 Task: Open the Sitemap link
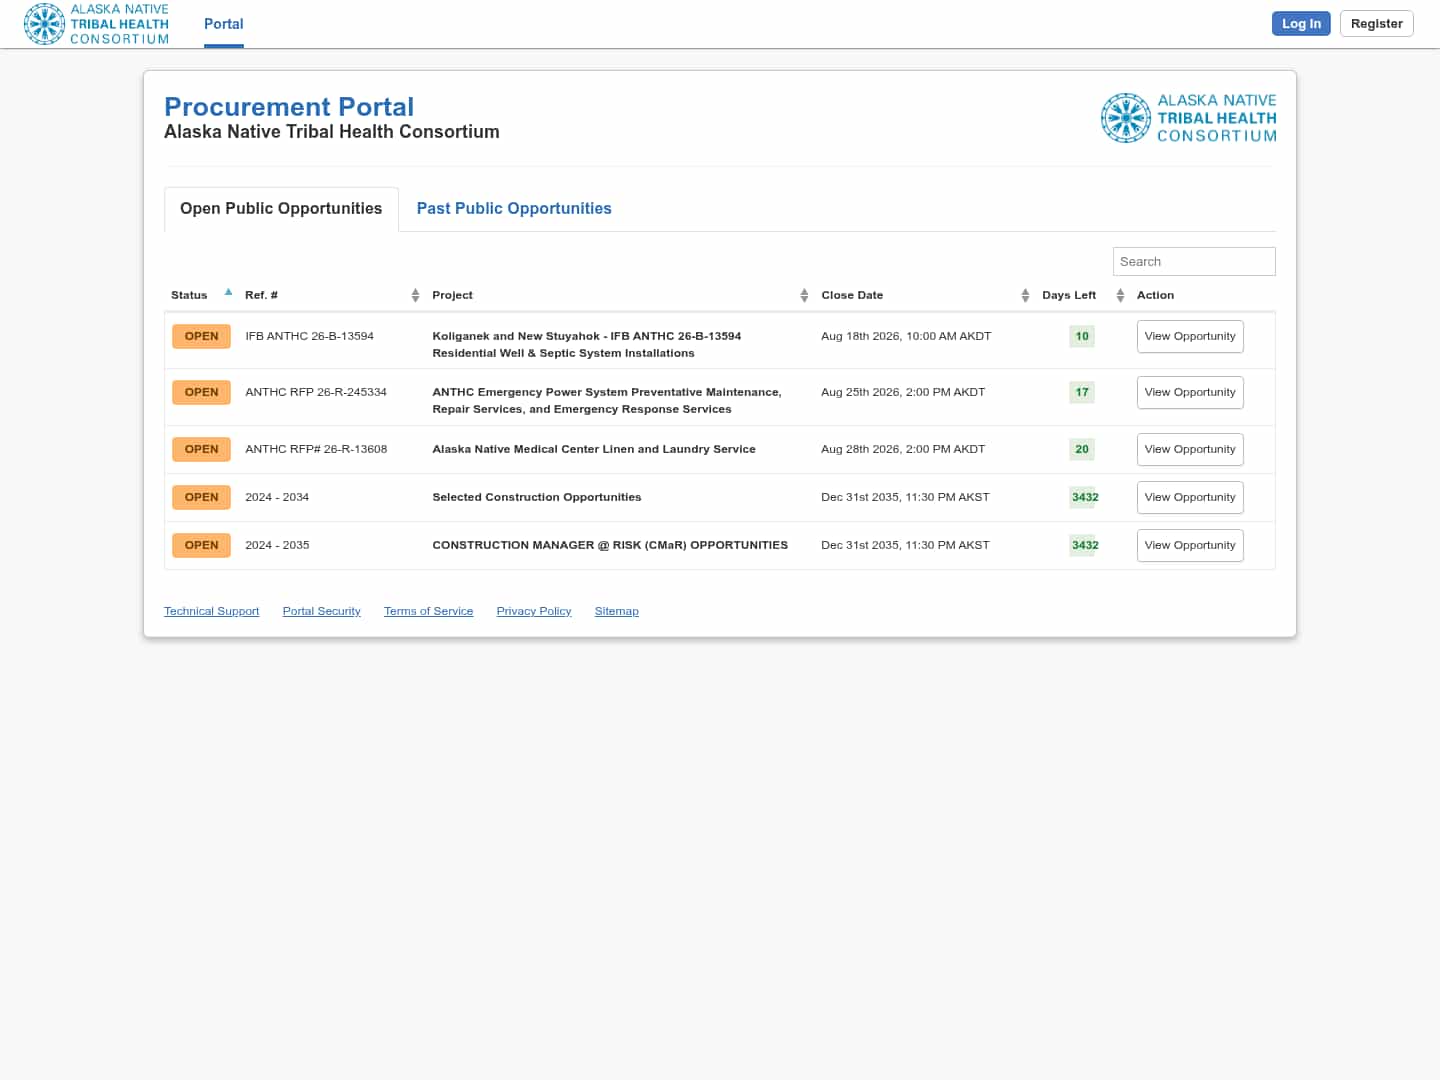pos(617,611)
